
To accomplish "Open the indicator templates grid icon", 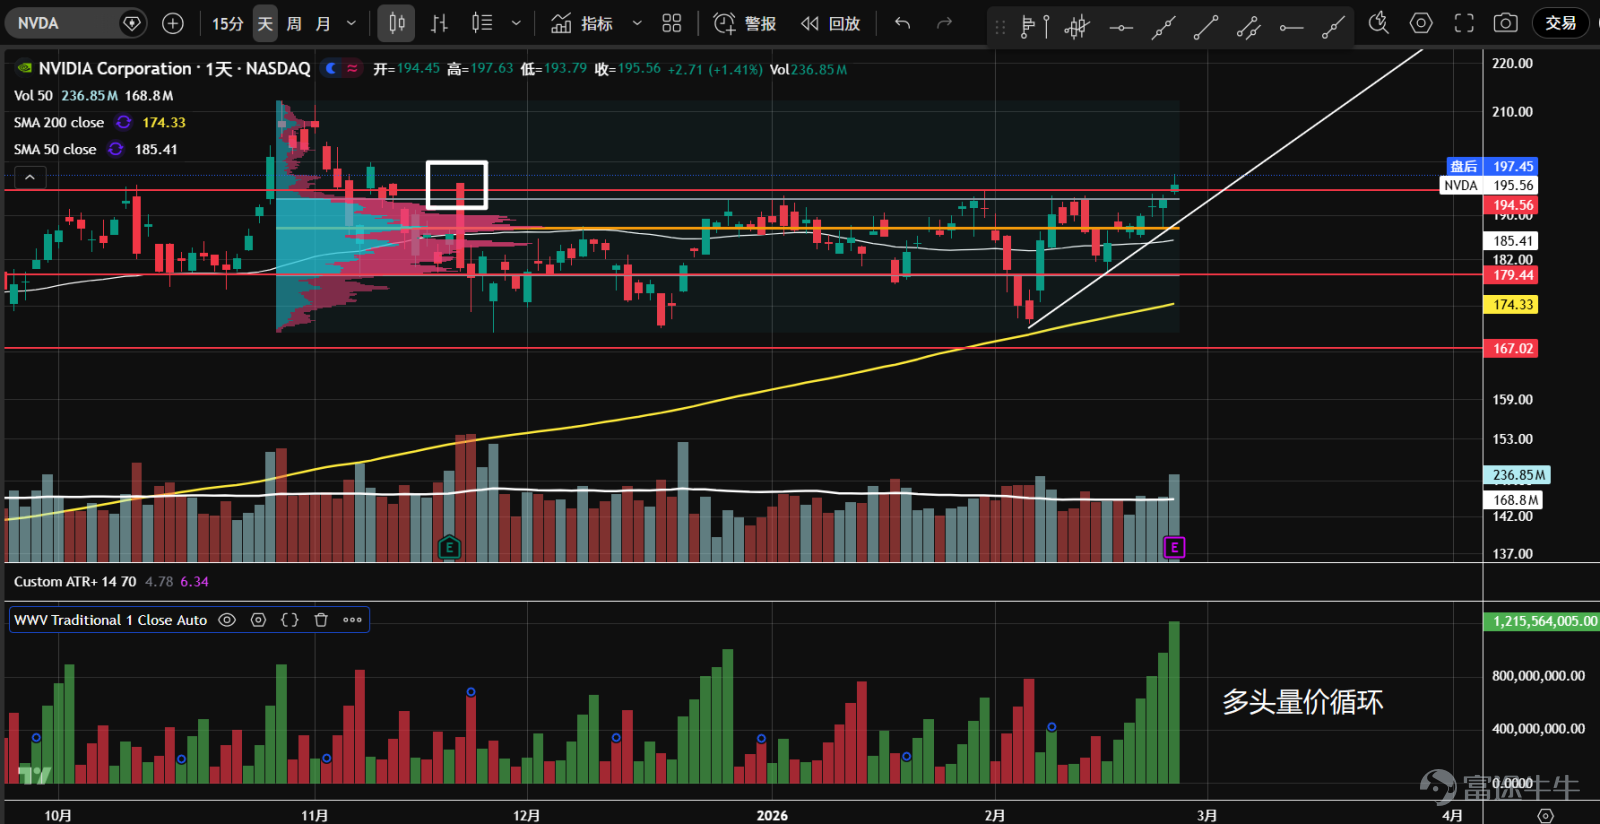I will click(x=672, y=23).
